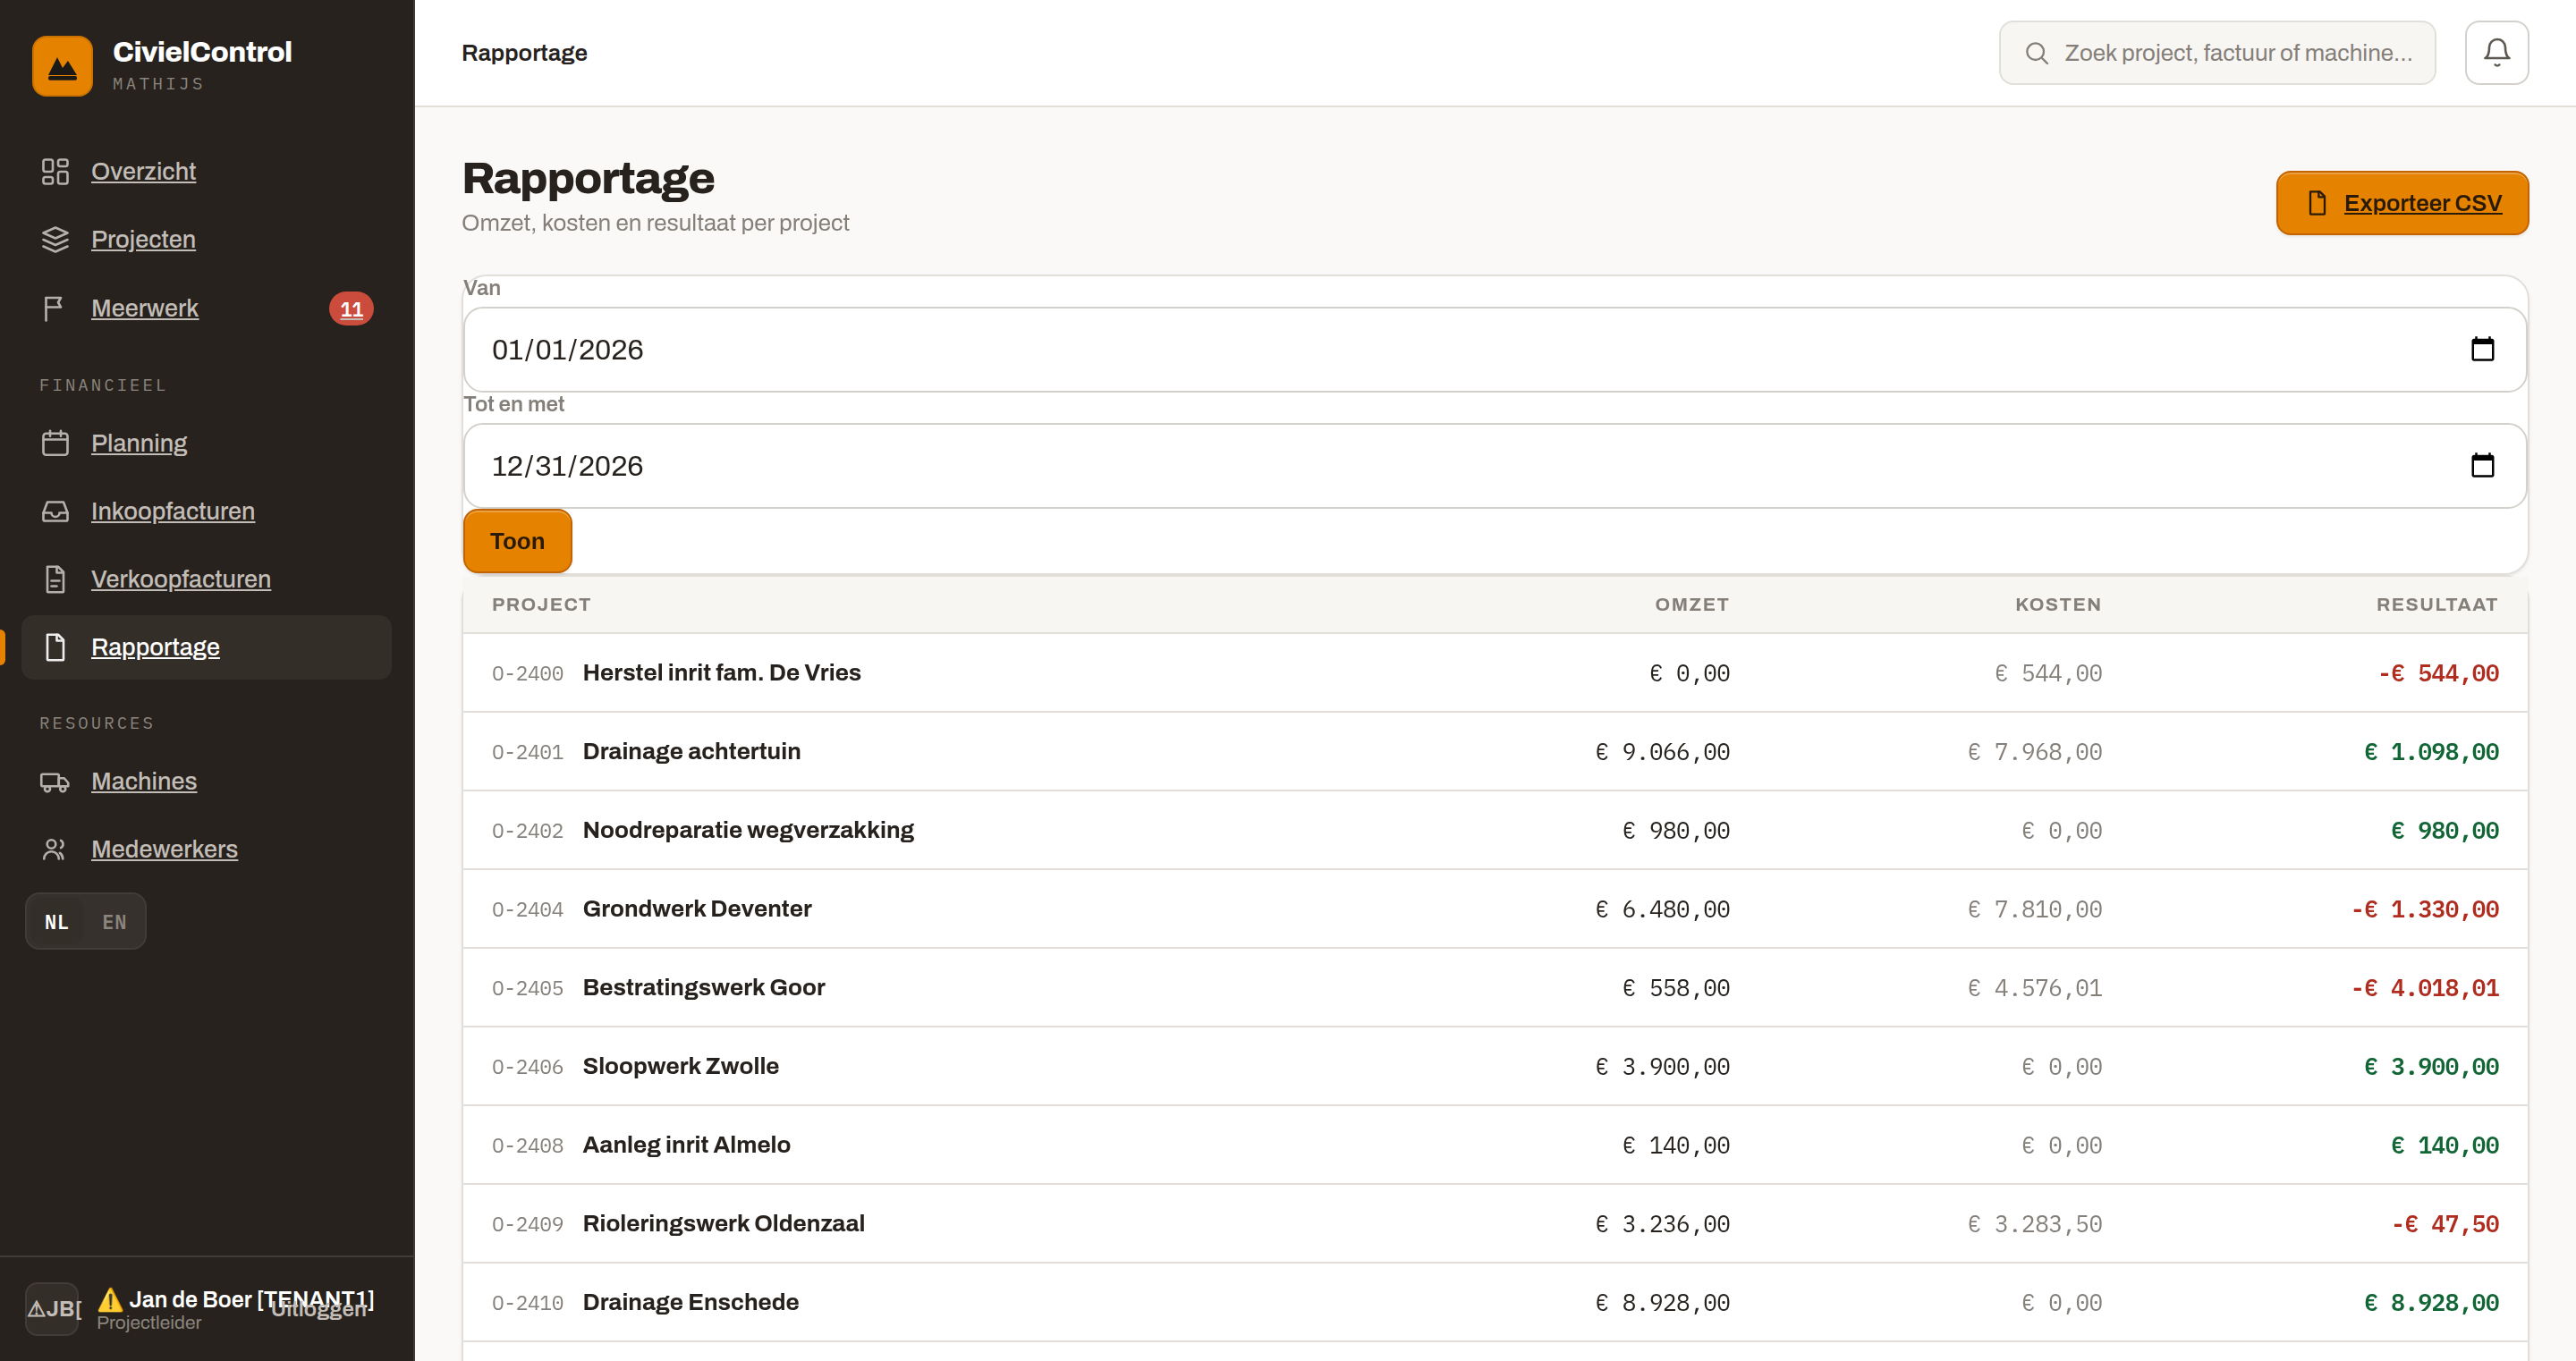Click the Verkoopfacturen document icon
The image size is (2576, 1361).
[x=55, y=579]
